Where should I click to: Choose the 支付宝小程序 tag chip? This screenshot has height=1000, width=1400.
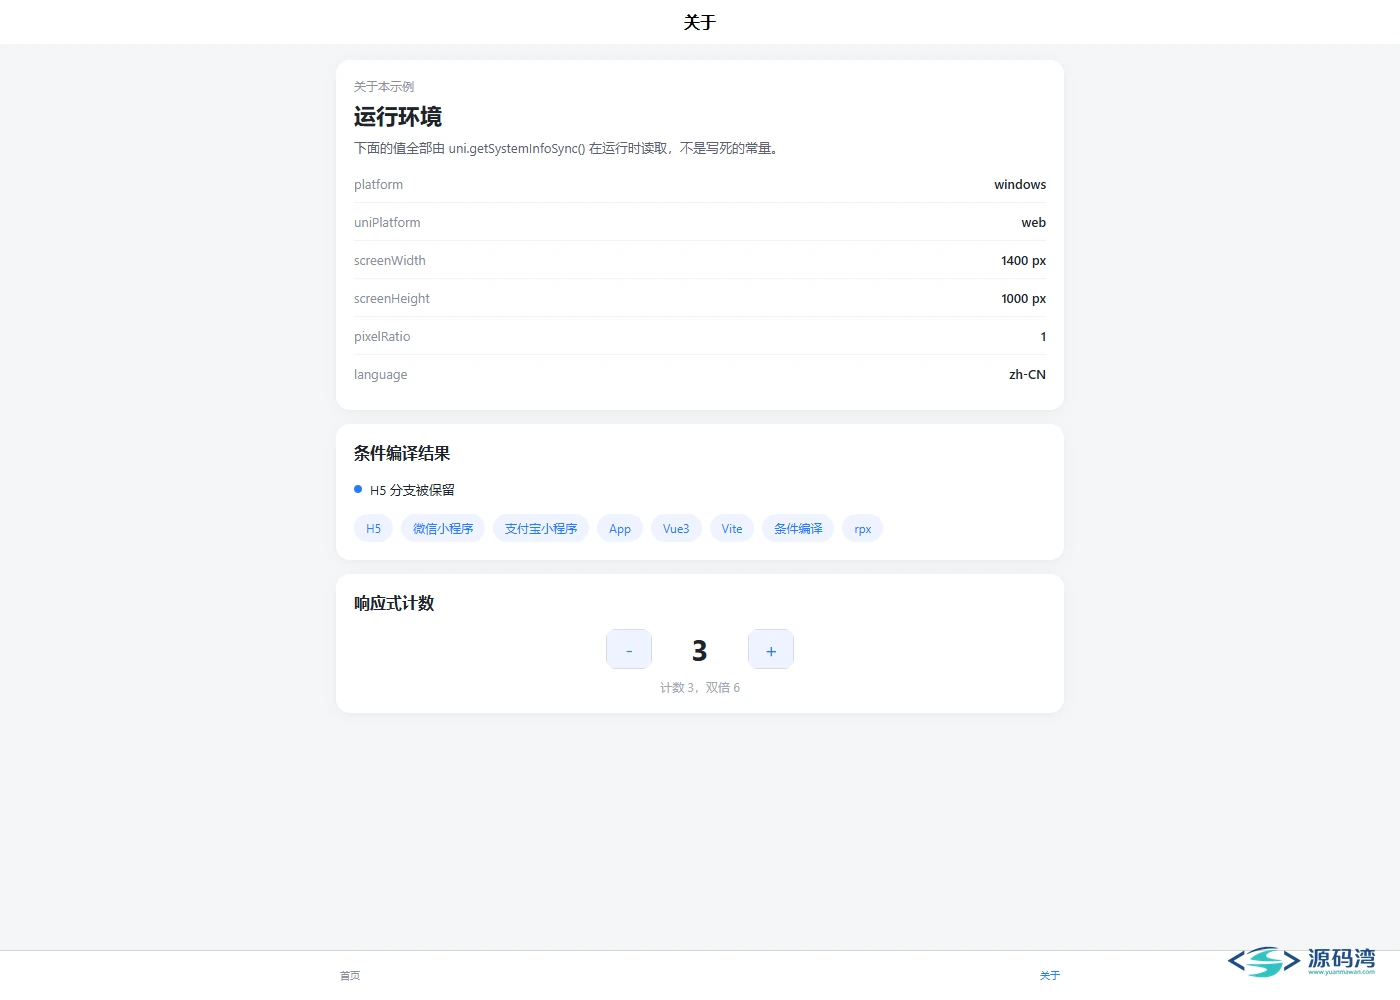click(x=541, y=528)
